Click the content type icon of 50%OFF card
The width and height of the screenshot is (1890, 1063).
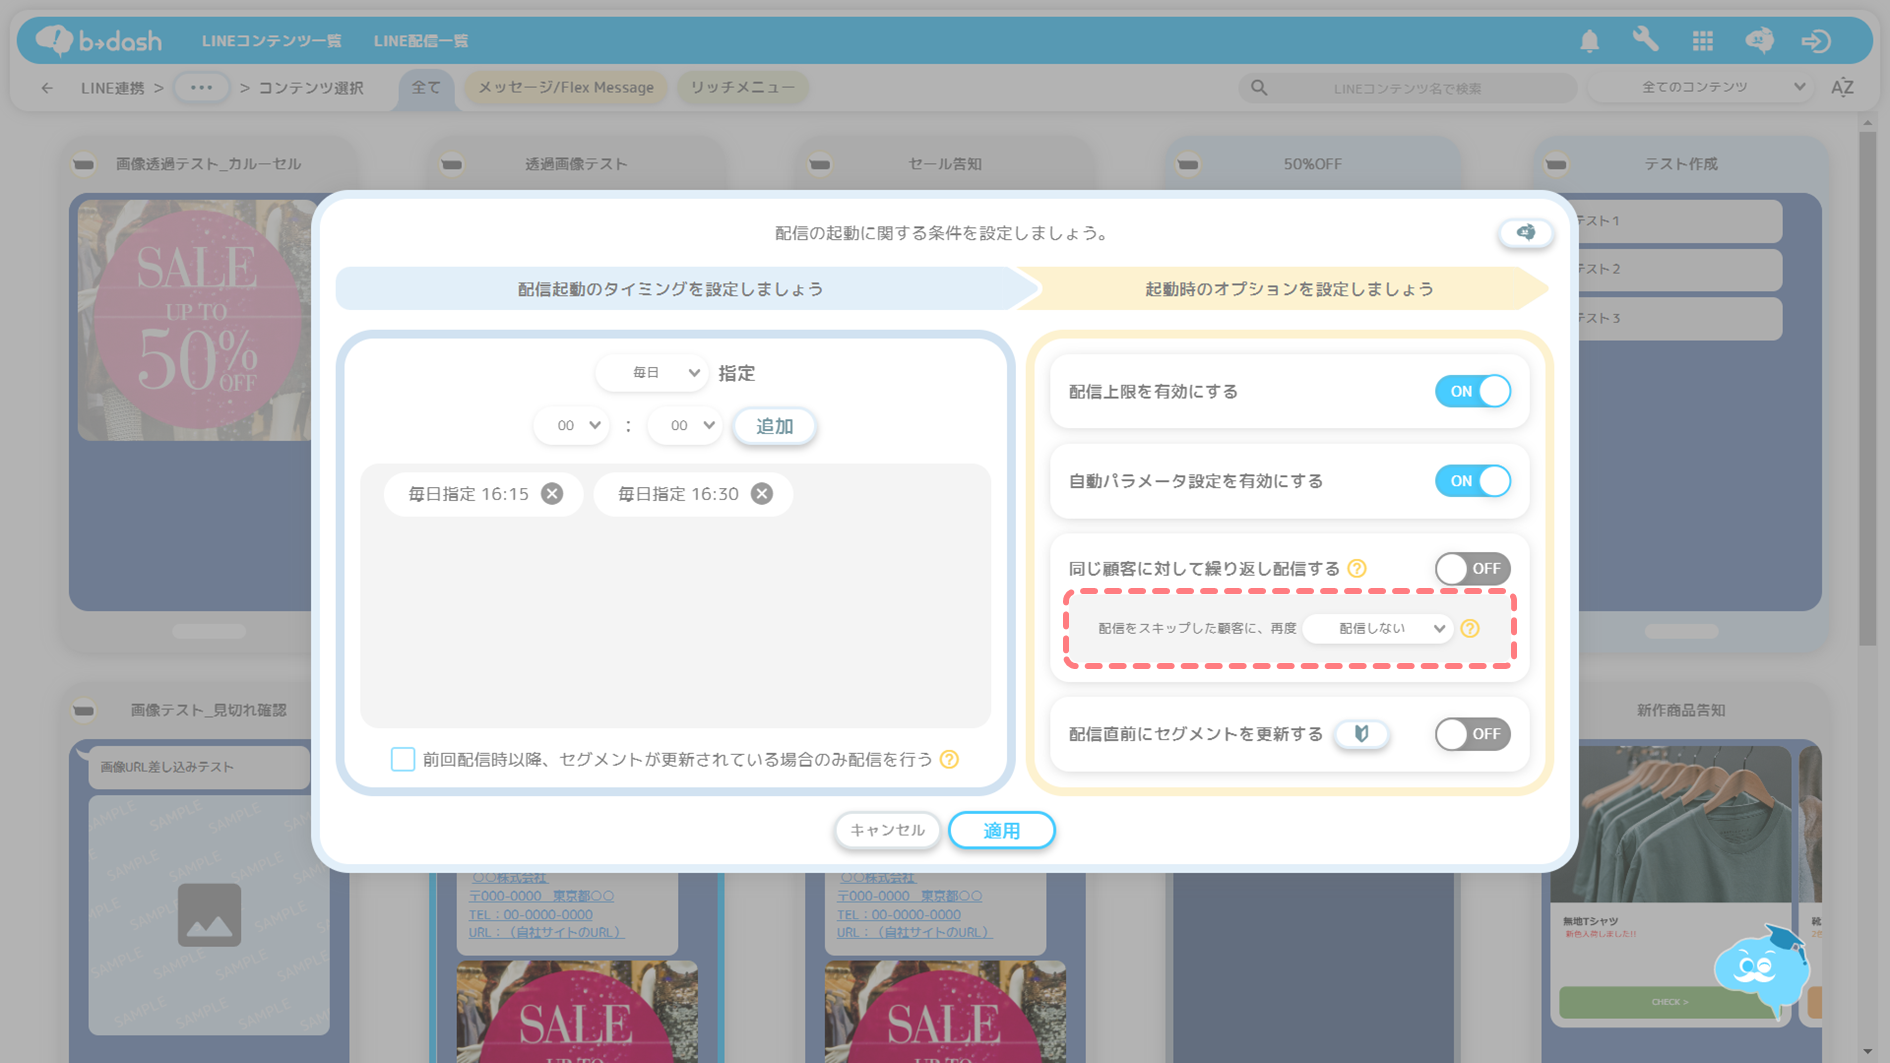[1188, 164]
